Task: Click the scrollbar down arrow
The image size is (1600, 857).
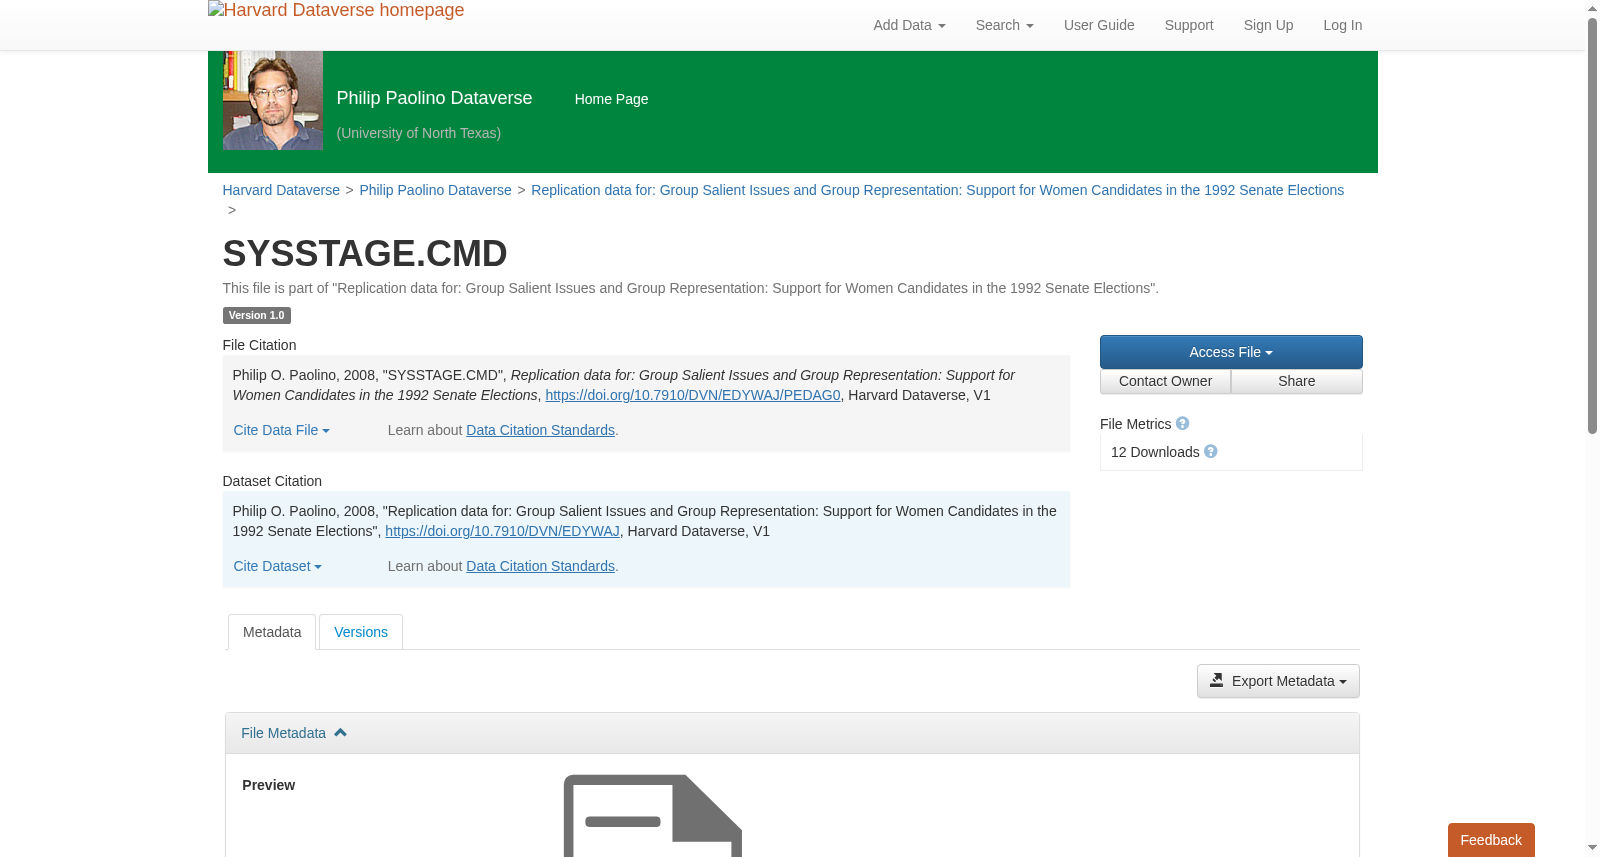Action: coord(1592,848)
